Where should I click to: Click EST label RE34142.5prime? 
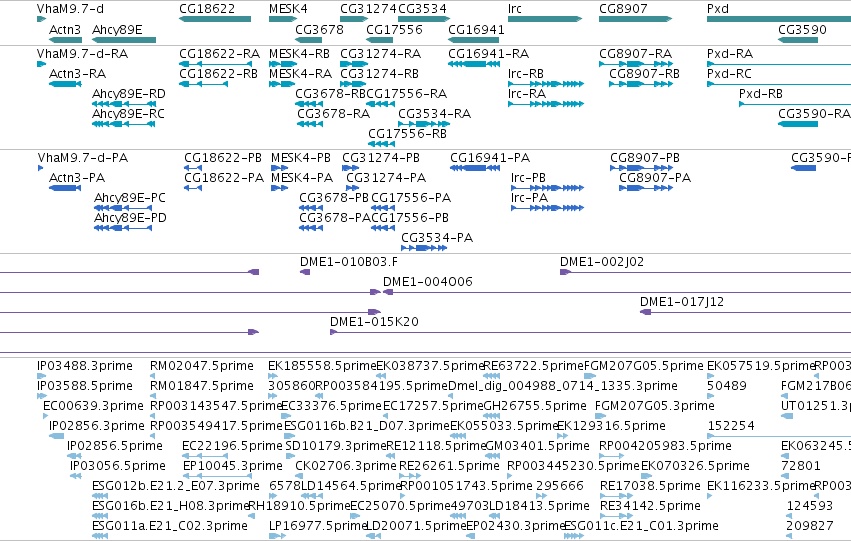click(650, 507)
